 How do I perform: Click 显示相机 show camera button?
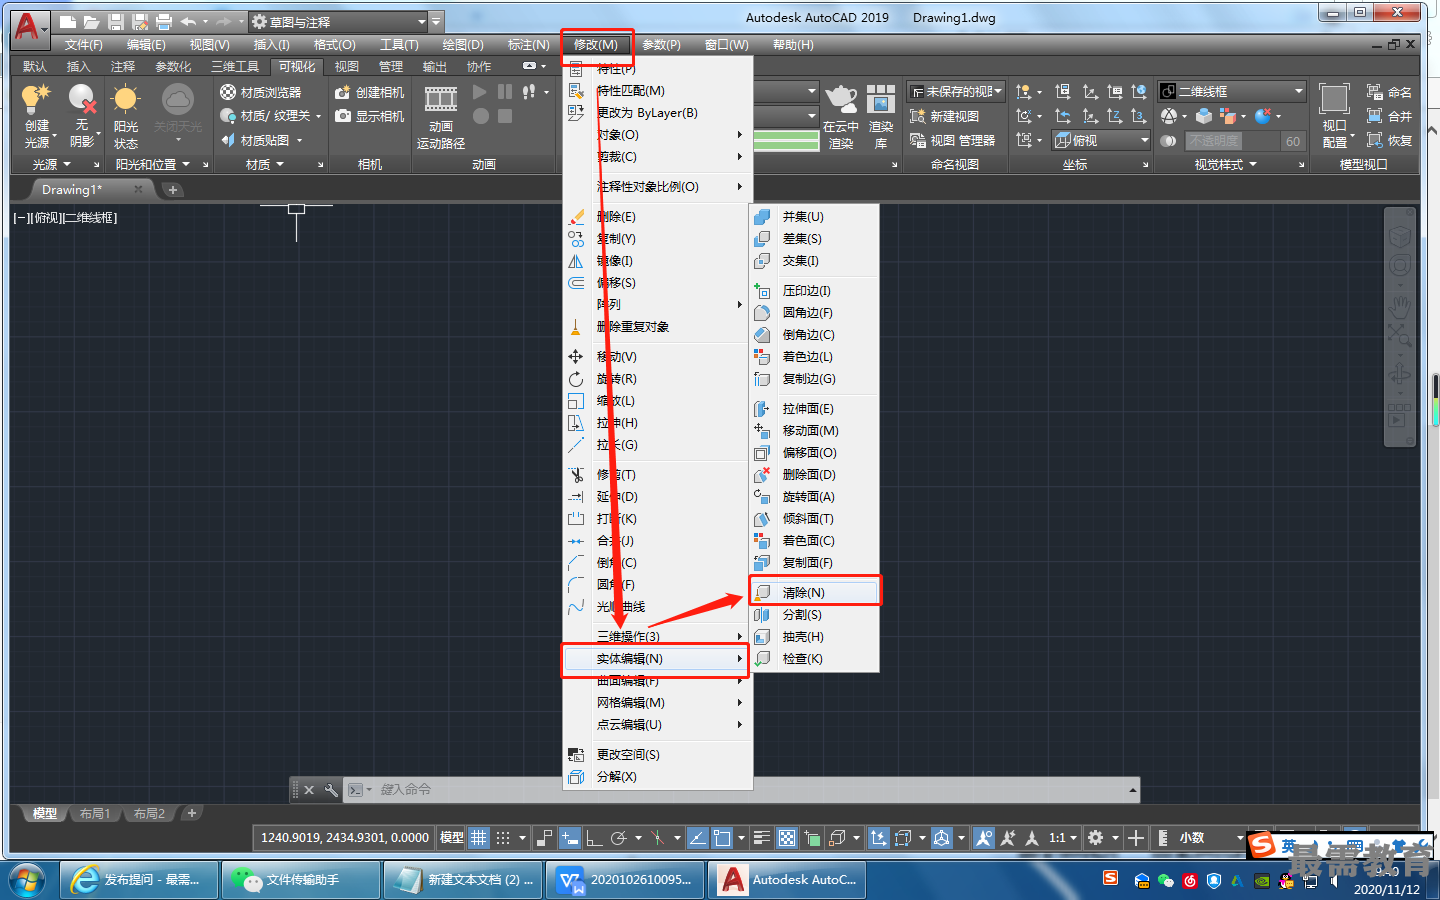click(369, 116)
